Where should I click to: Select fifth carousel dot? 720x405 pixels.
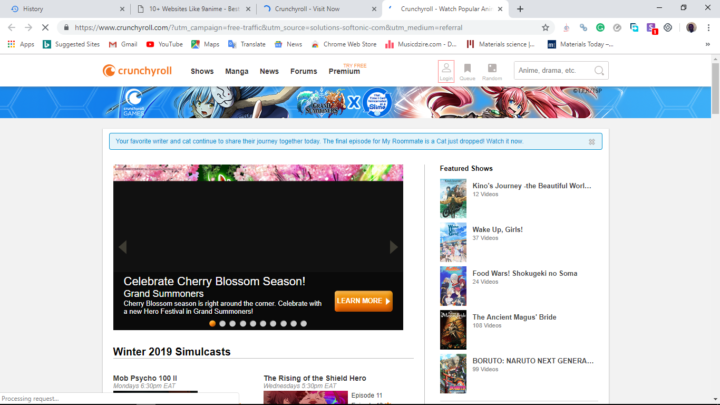[x=253, y=323]
